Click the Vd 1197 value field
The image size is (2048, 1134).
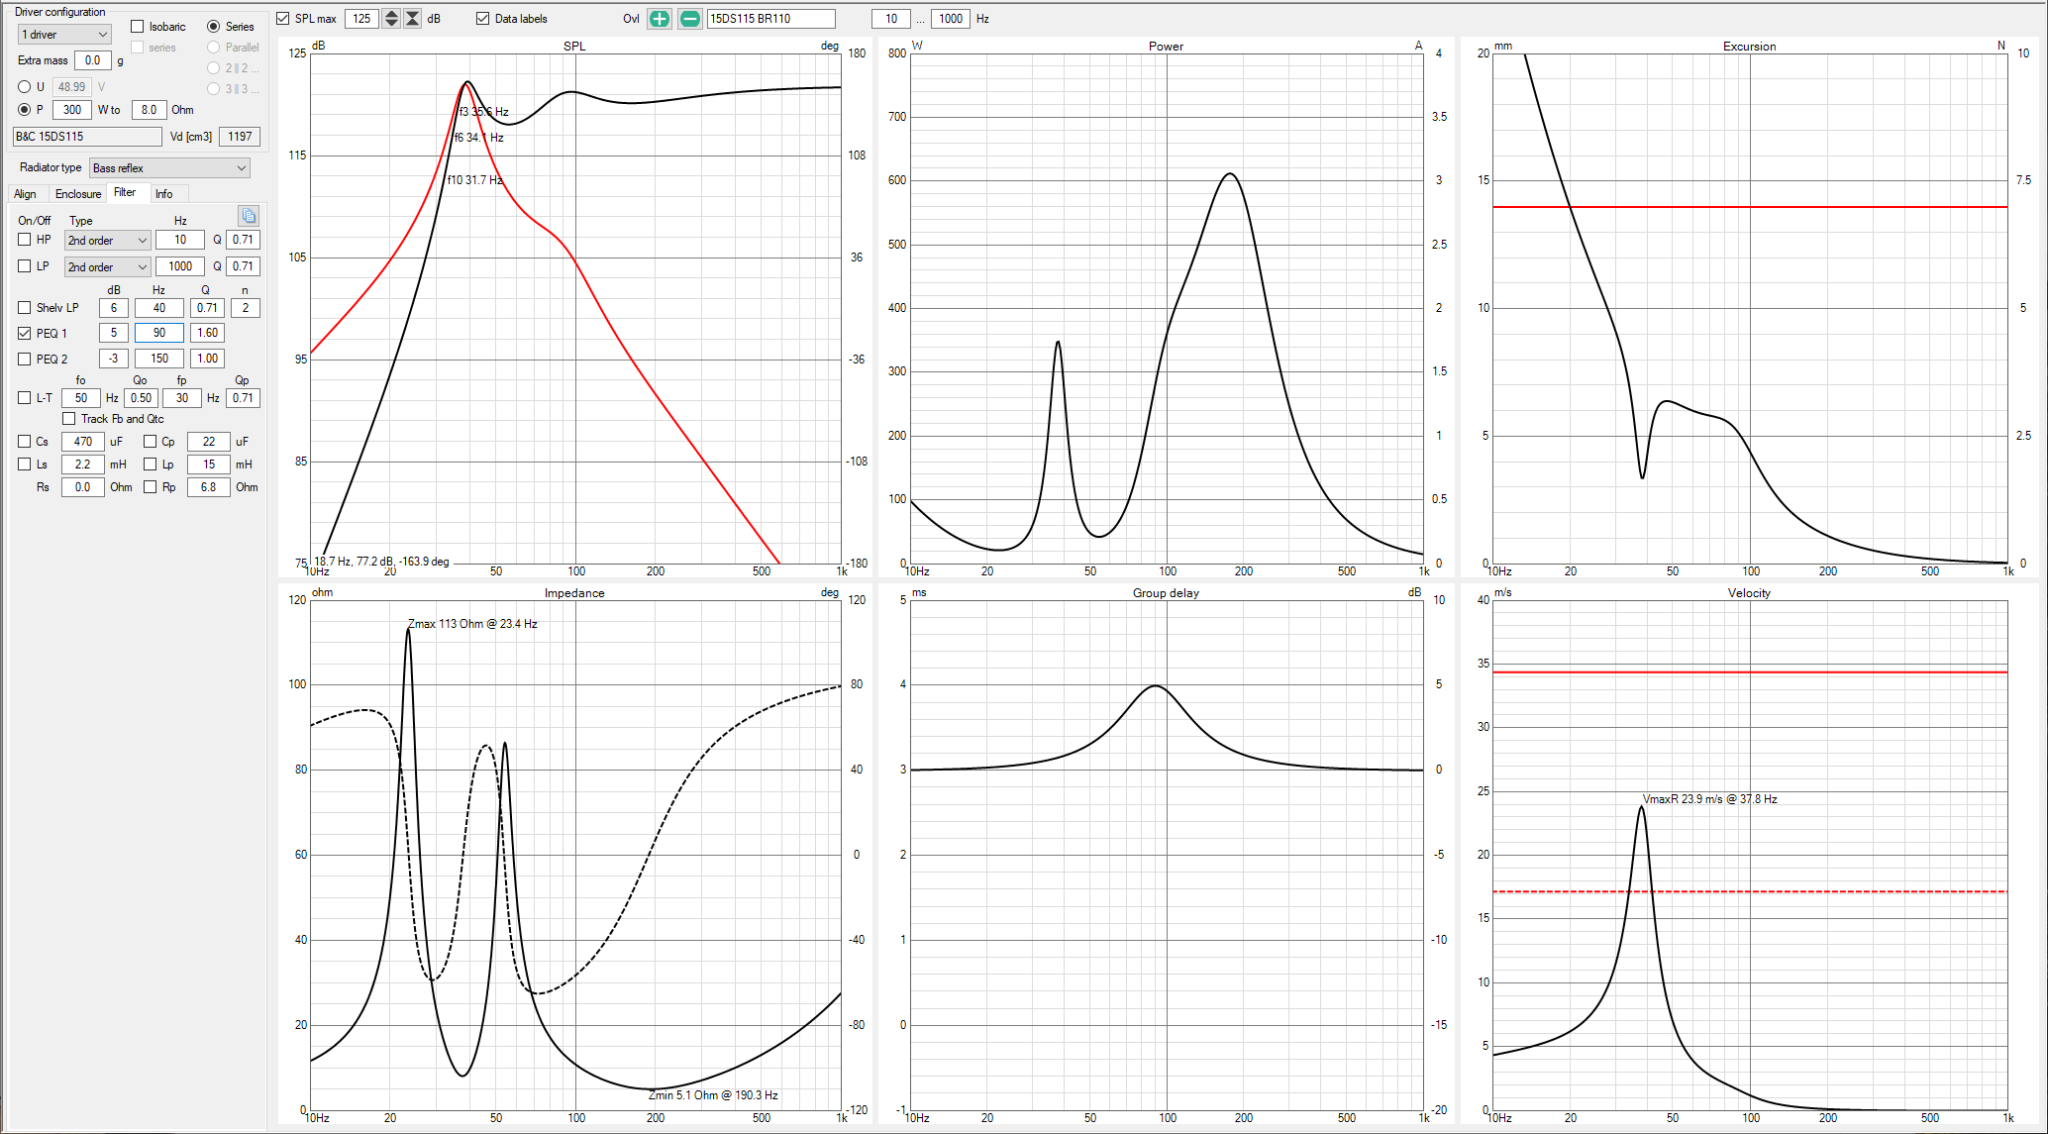tap(240, 136)
